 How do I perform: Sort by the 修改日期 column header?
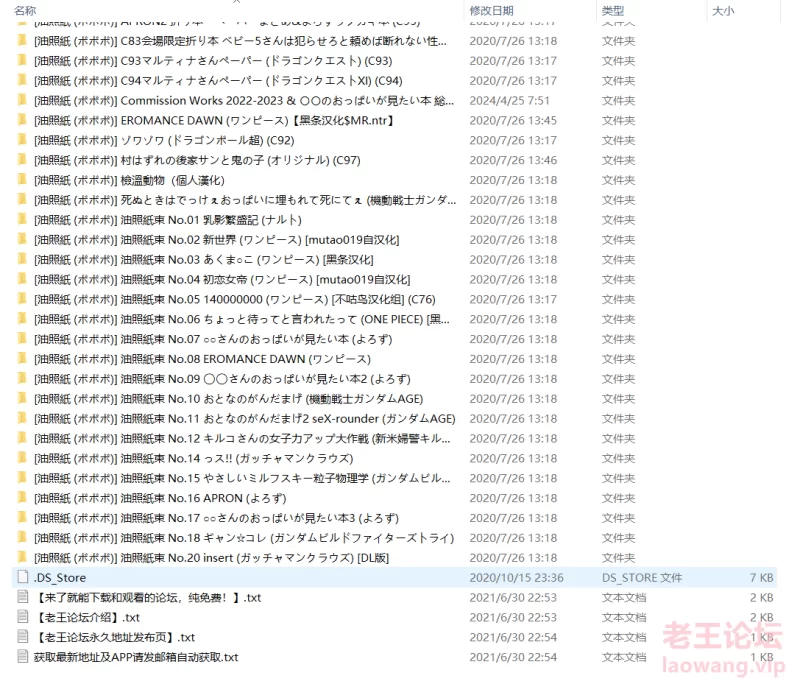(491, 10)
